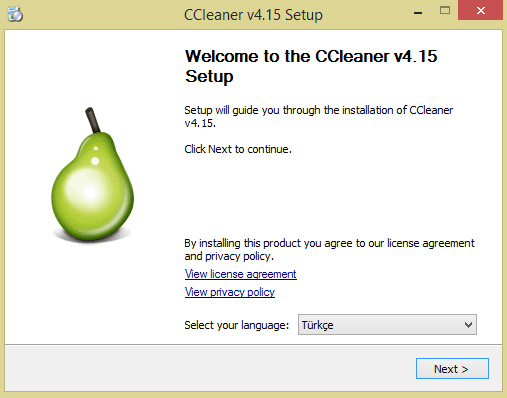
Task: Minimize the CCleaner Setup window
Action: [x=418, y=13]
